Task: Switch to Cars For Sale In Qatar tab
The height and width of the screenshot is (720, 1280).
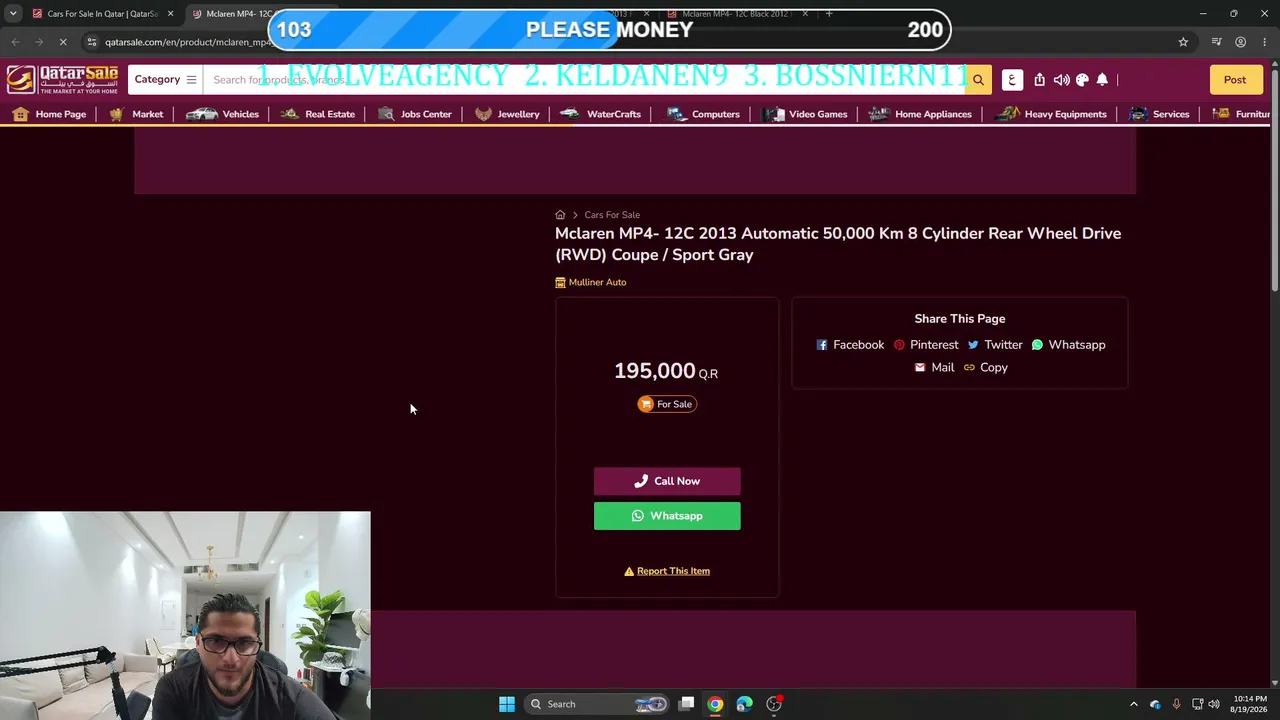Action: (102, 14)
